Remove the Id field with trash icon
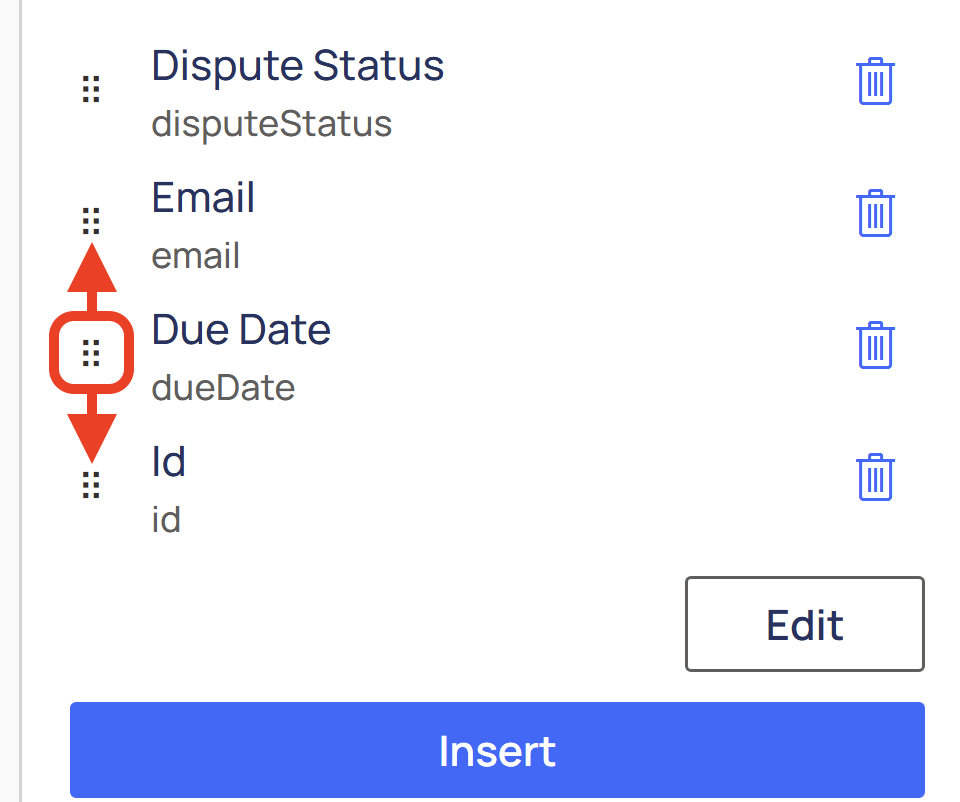 (x=875, y=477)
